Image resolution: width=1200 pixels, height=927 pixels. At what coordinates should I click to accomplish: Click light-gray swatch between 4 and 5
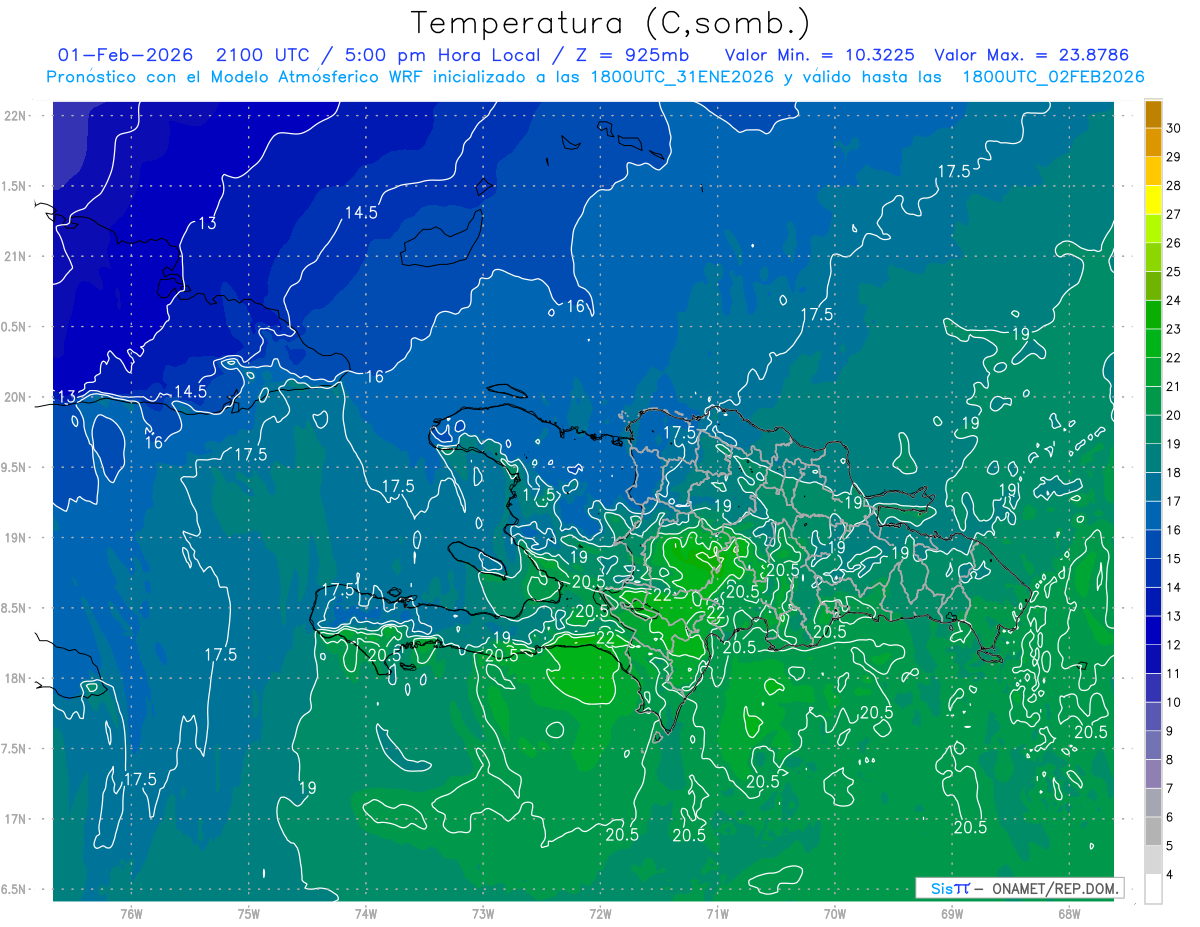click(1153, 860)
